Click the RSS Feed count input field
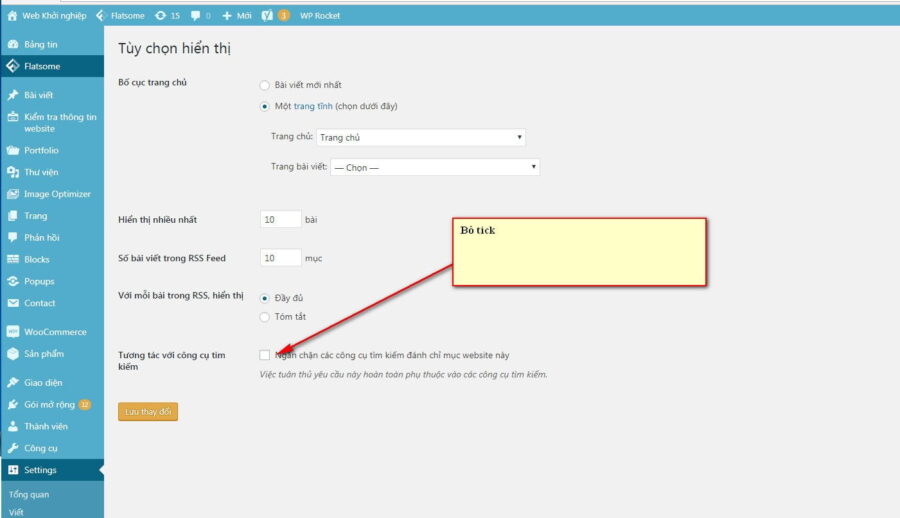 (x=281, y=258)
